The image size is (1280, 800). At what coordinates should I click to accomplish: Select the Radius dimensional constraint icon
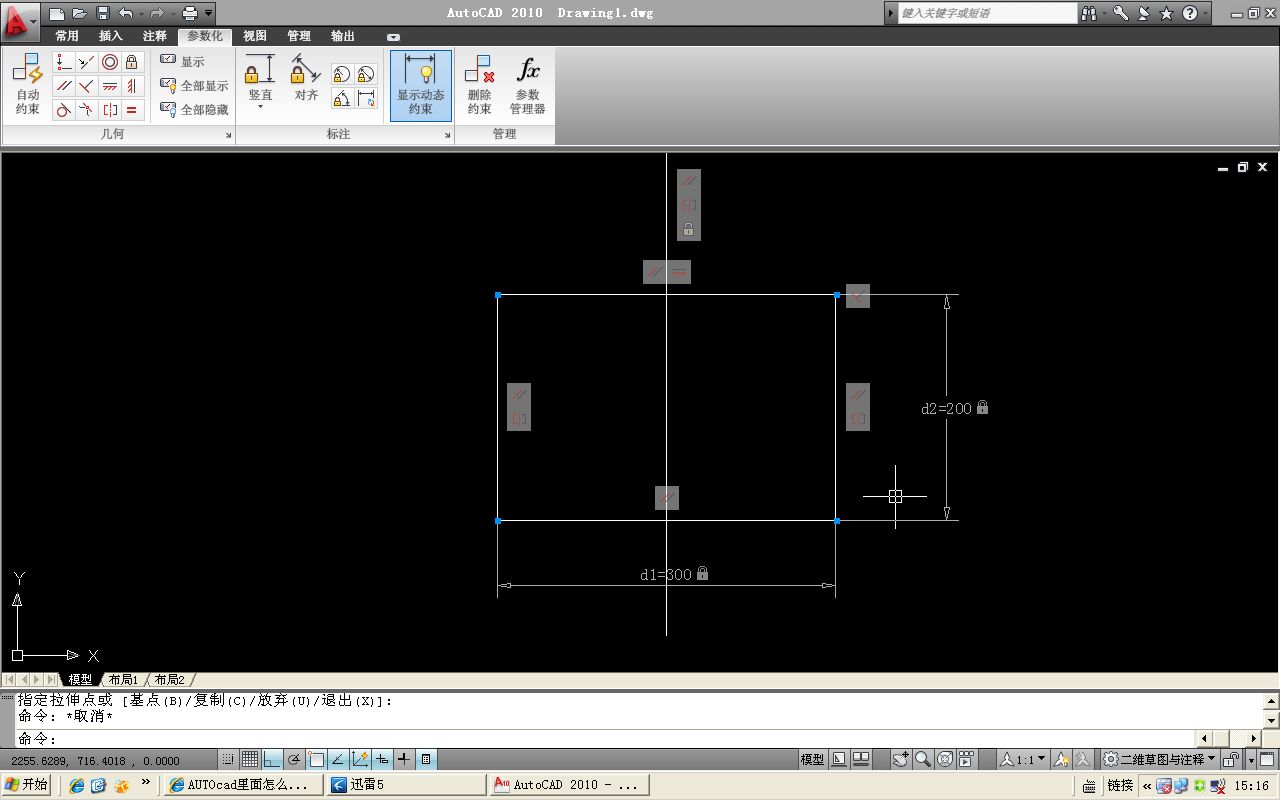pos(342,74)
